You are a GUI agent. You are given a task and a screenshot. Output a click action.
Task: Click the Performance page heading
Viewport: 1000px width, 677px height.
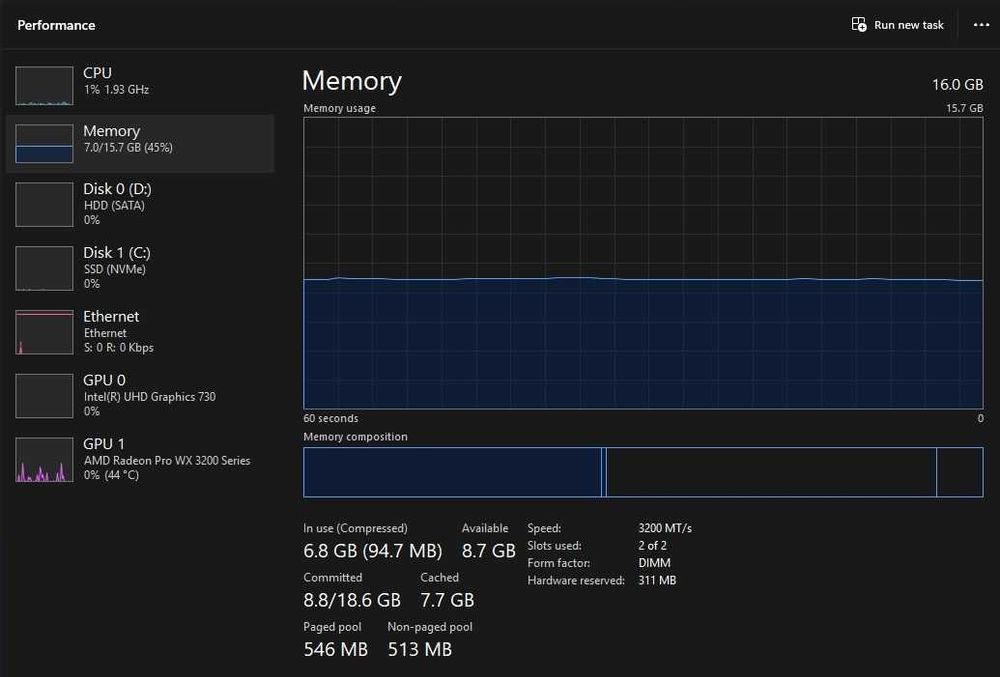click(56, 25)
